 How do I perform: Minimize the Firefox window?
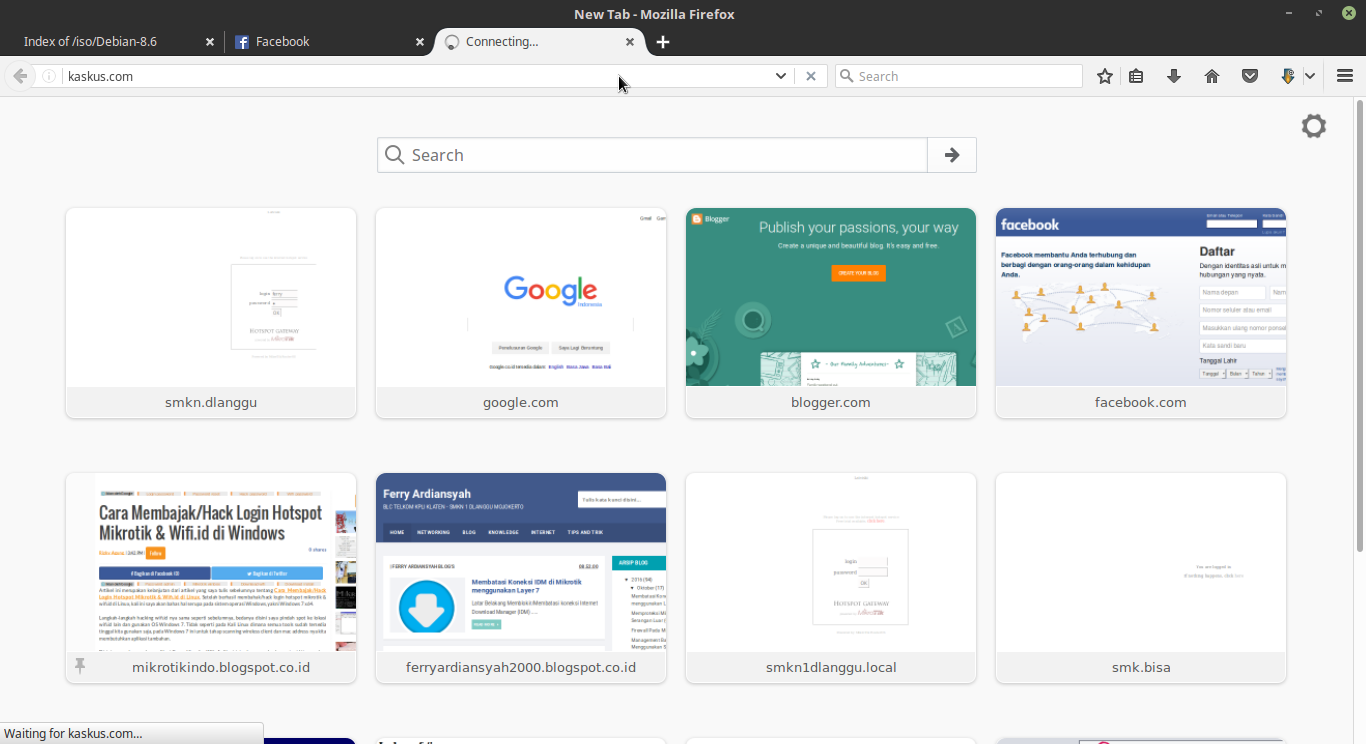tap(1291, 13)
